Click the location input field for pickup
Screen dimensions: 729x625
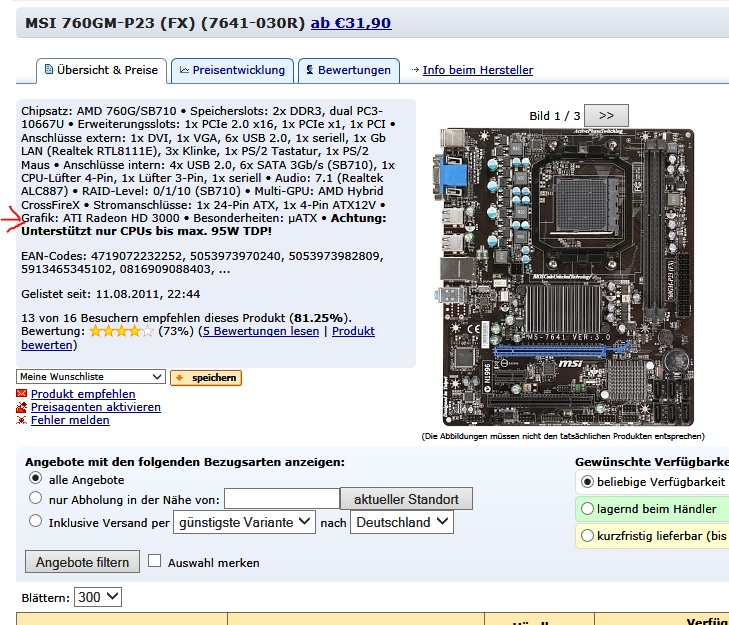click(282, 499)
